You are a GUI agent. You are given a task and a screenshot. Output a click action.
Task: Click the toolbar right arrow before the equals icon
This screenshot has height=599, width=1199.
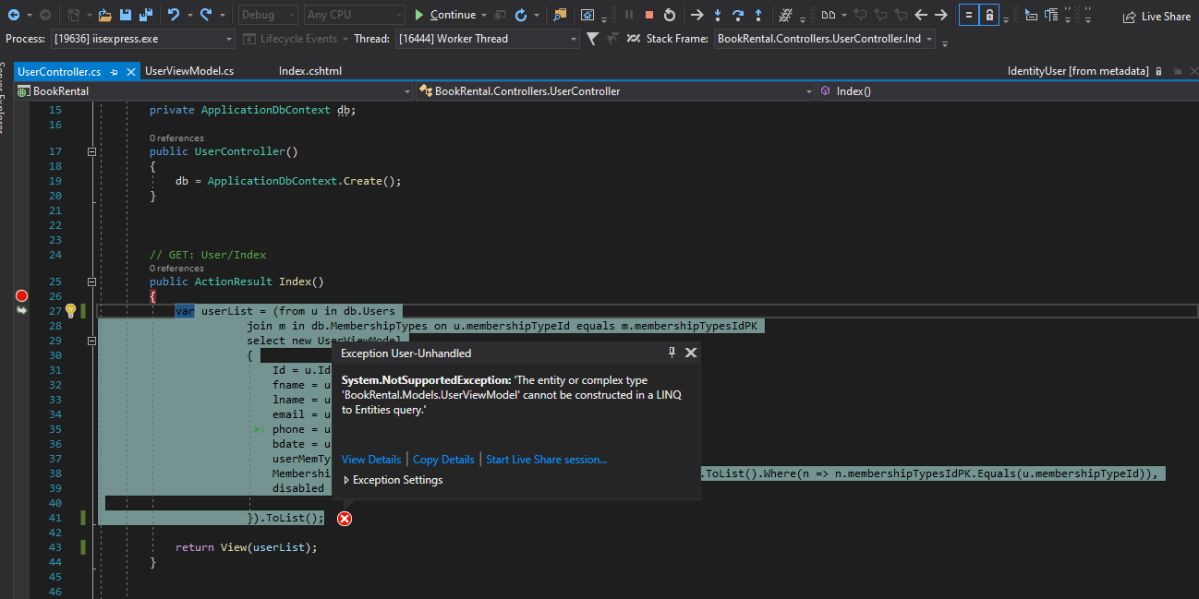[x=941, y=15]
